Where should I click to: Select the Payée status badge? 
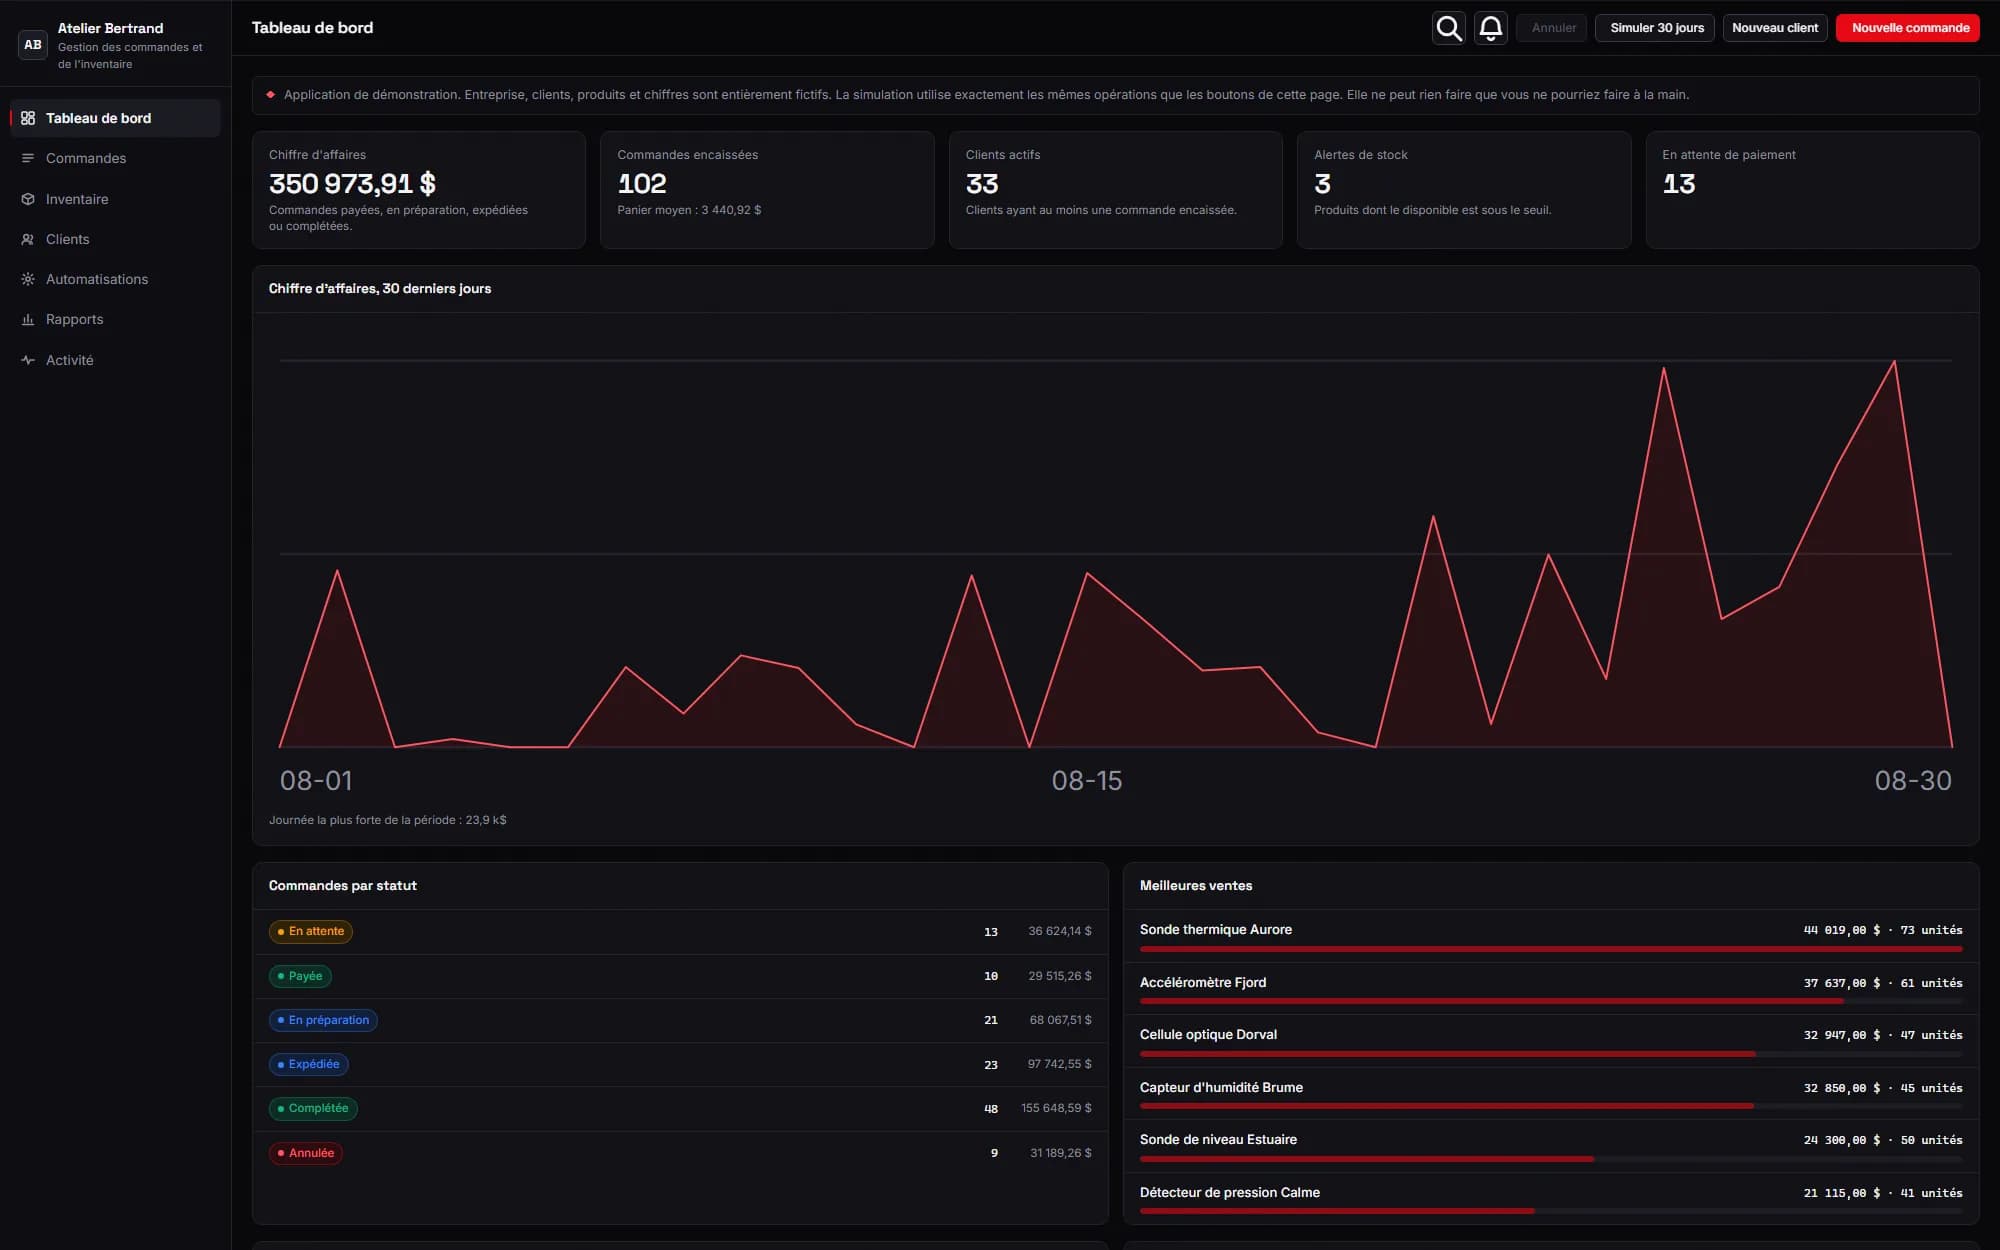click(x=300, y=976)
